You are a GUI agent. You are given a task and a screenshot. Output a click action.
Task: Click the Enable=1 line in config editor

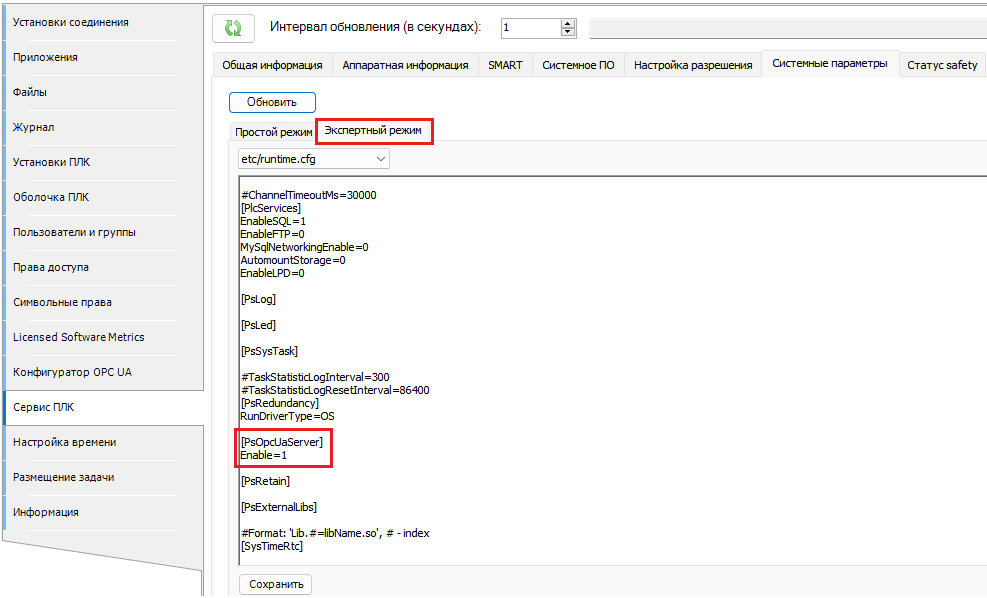point(264,455)
